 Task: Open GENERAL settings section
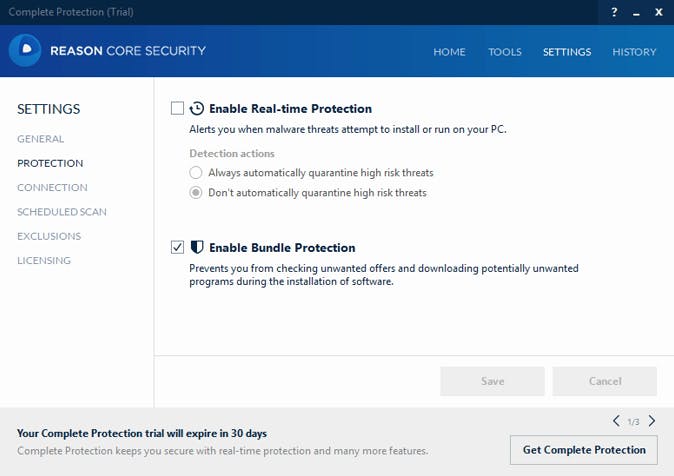click(x=40, y=139)
